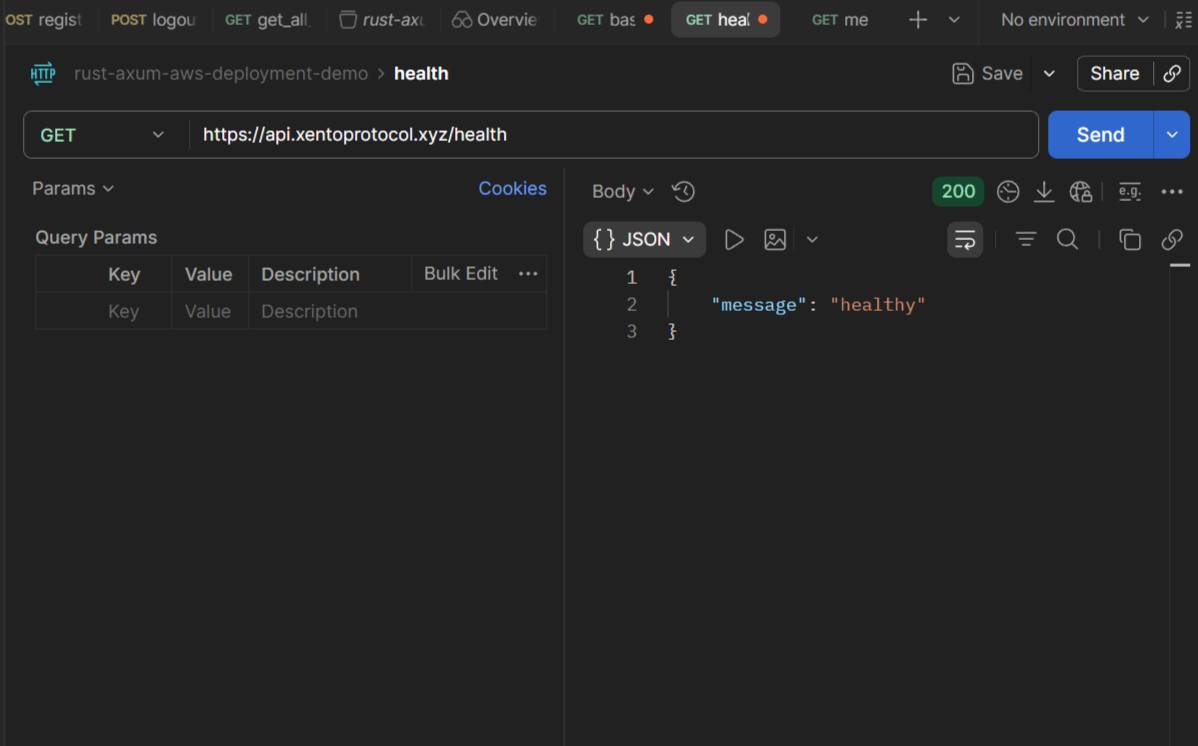Click line number 2 in response
The height and width of the screenshot is (746, 1198).
[631, 304]
